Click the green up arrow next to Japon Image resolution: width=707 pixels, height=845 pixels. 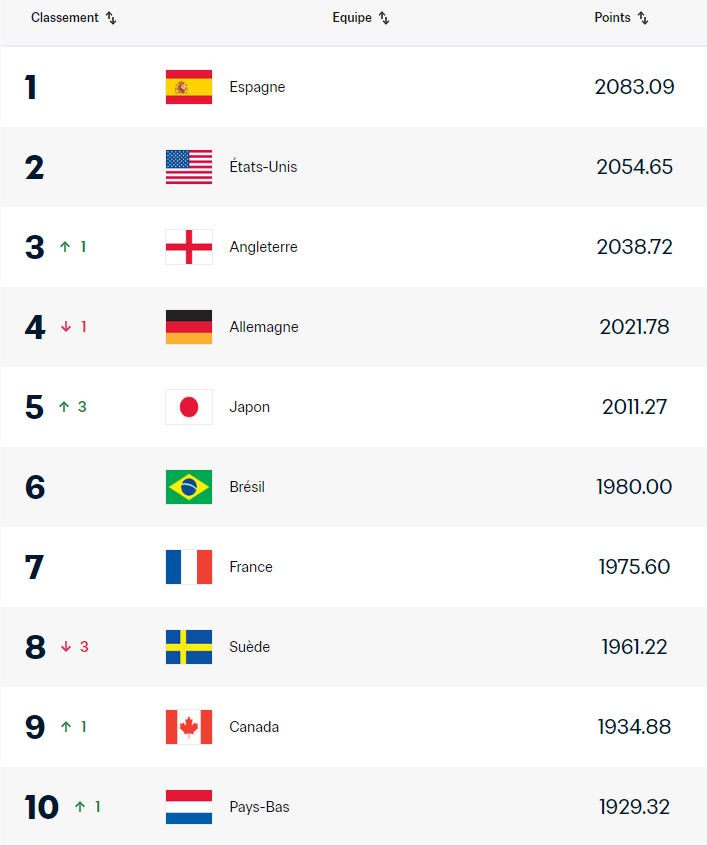point(66,407)
